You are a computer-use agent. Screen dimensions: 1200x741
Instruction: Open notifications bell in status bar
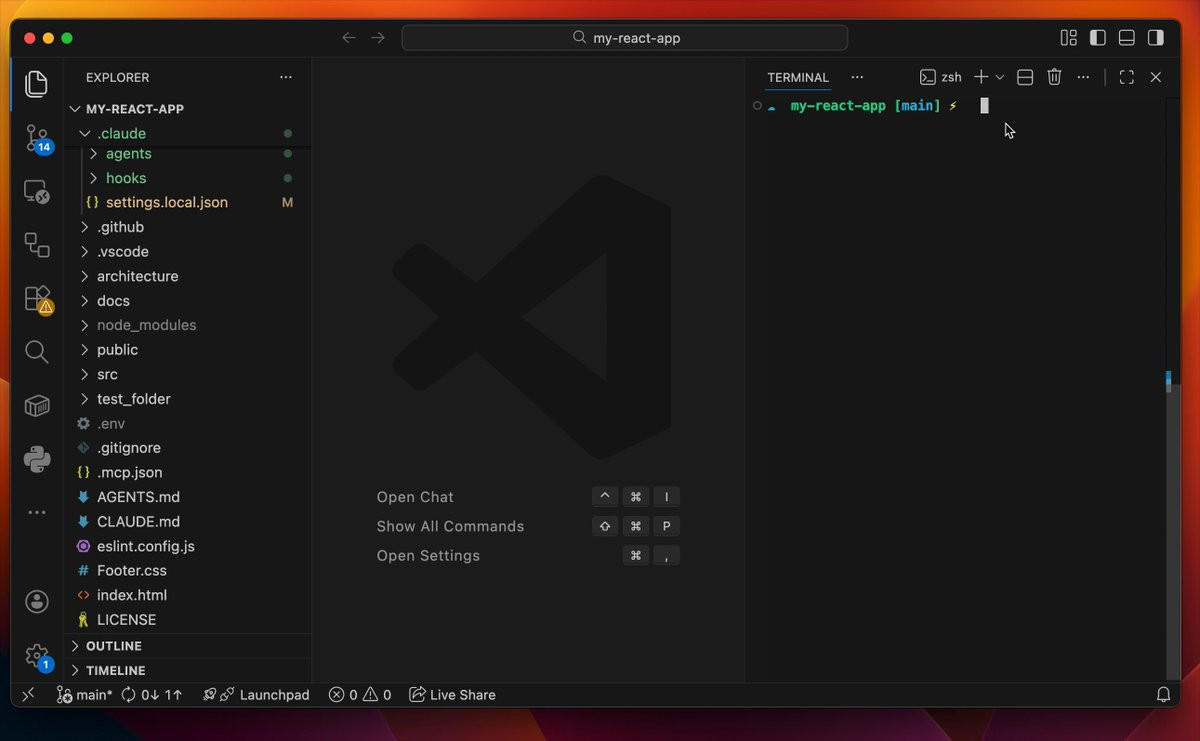1163,694
